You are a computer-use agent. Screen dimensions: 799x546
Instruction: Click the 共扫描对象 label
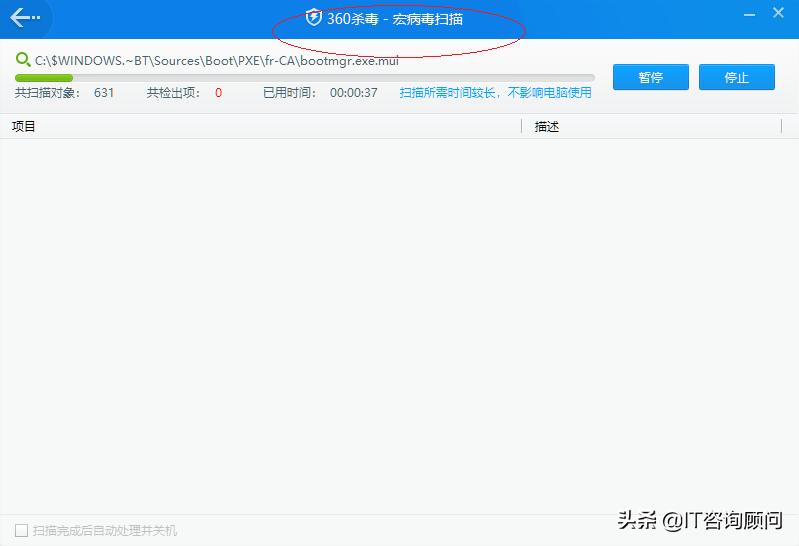pos(47,93)
